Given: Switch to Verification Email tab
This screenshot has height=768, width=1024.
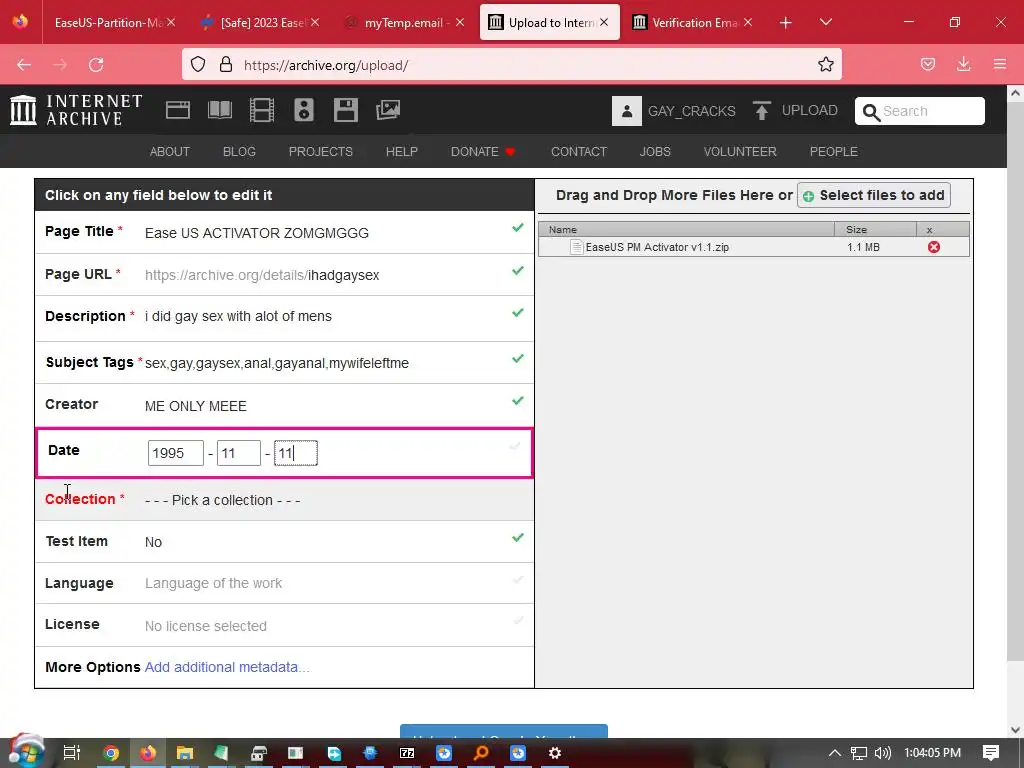Looking at the screenshot, I should 694,23.
